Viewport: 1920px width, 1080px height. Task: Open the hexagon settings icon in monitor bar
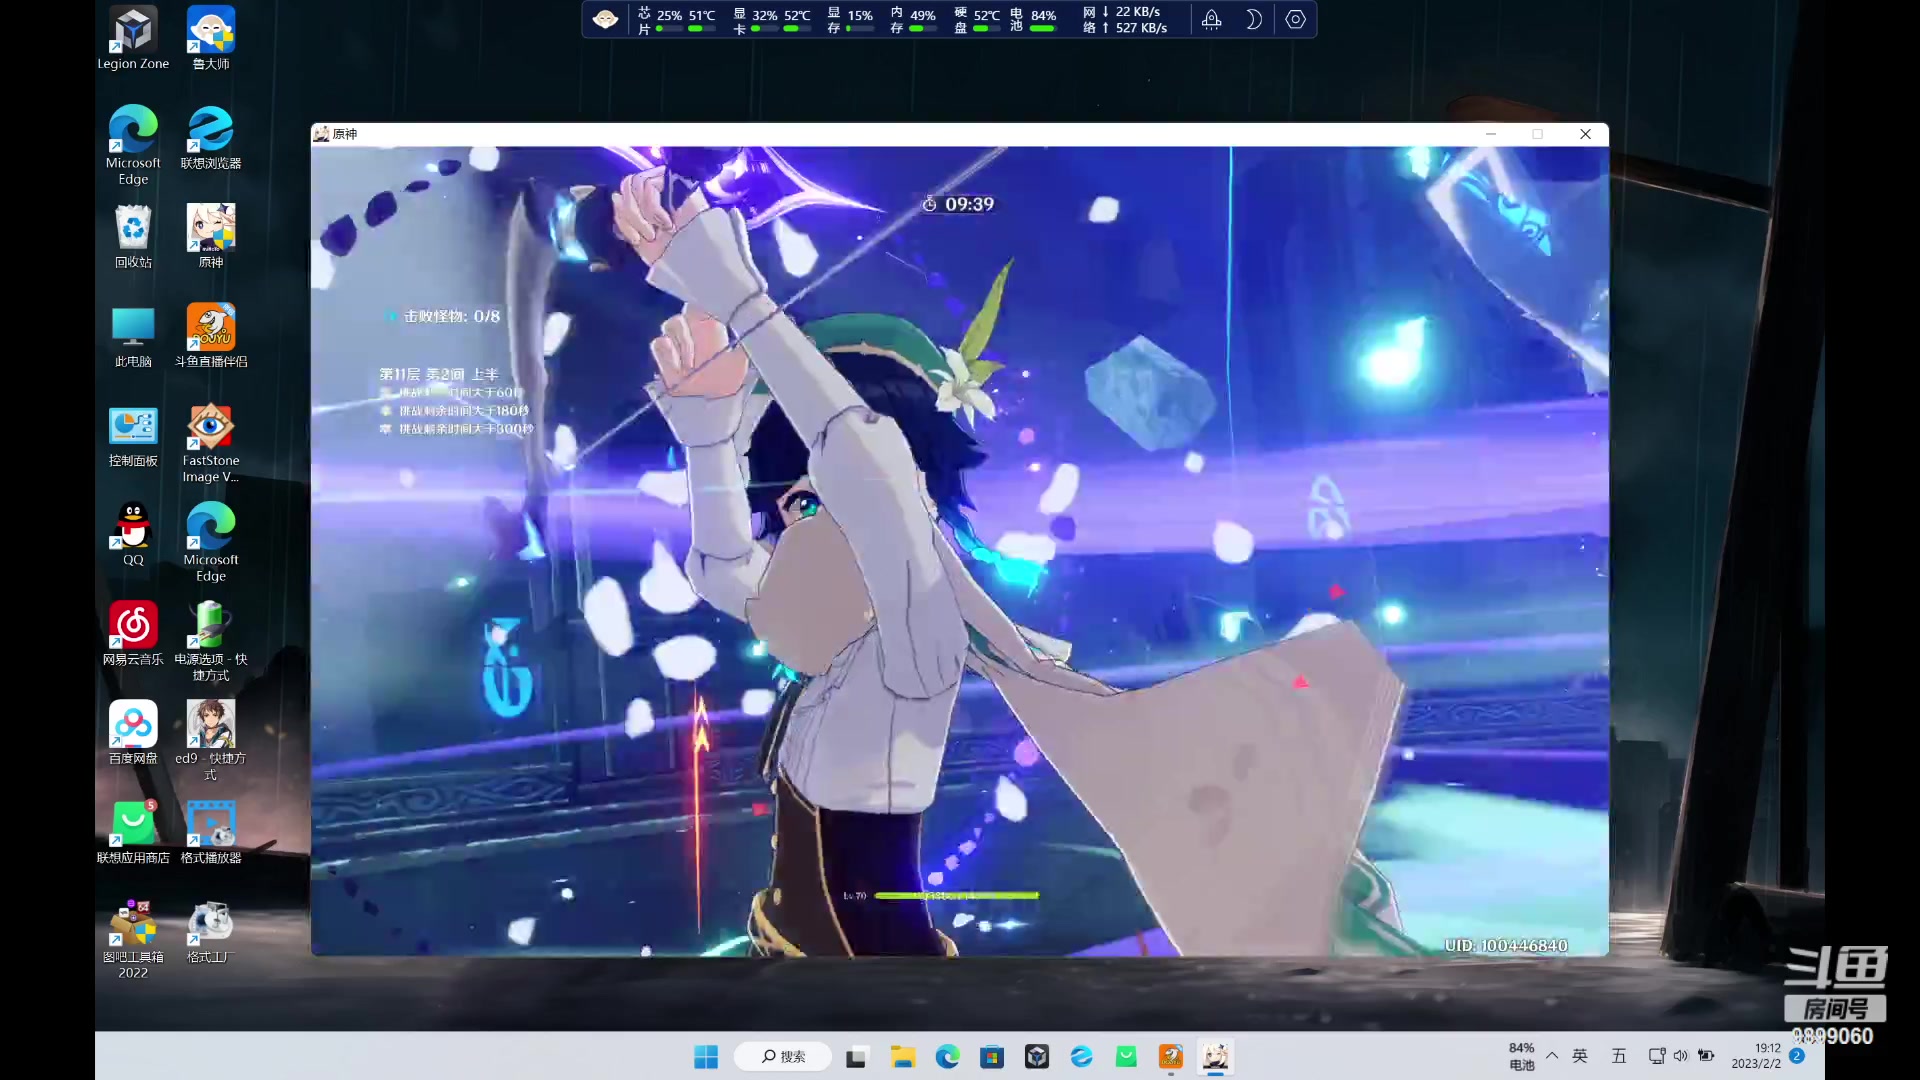[1295, 19]
